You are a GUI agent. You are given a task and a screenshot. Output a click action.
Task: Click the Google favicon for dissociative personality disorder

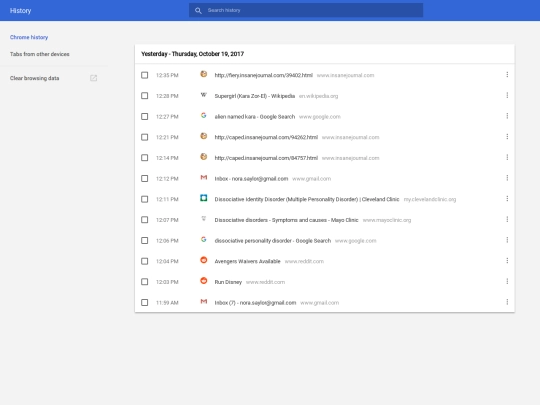click(x=204, y=239)
